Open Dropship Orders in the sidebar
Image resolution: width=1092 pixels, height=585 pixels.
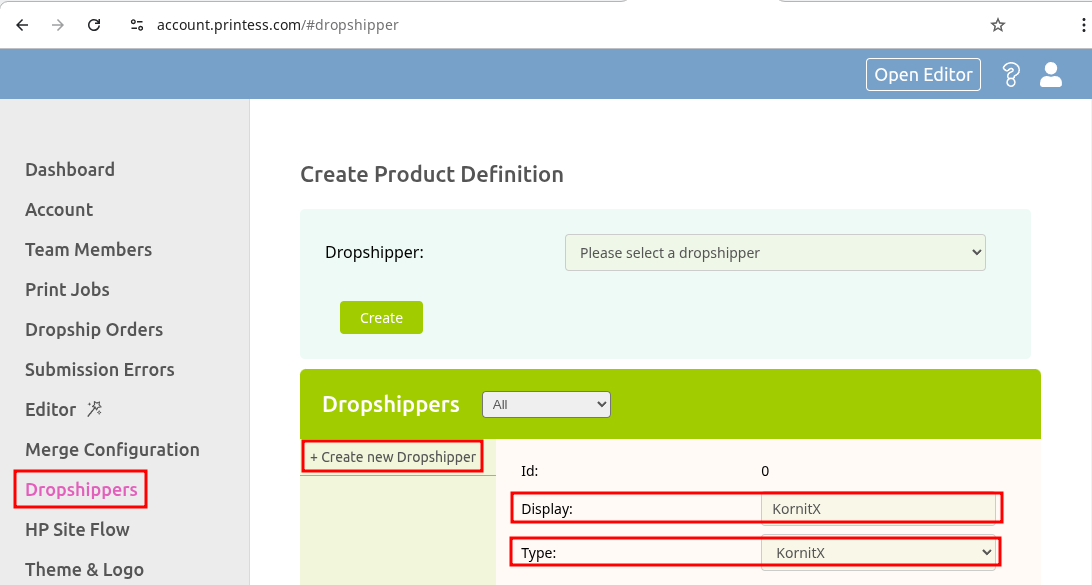[94, 329]
